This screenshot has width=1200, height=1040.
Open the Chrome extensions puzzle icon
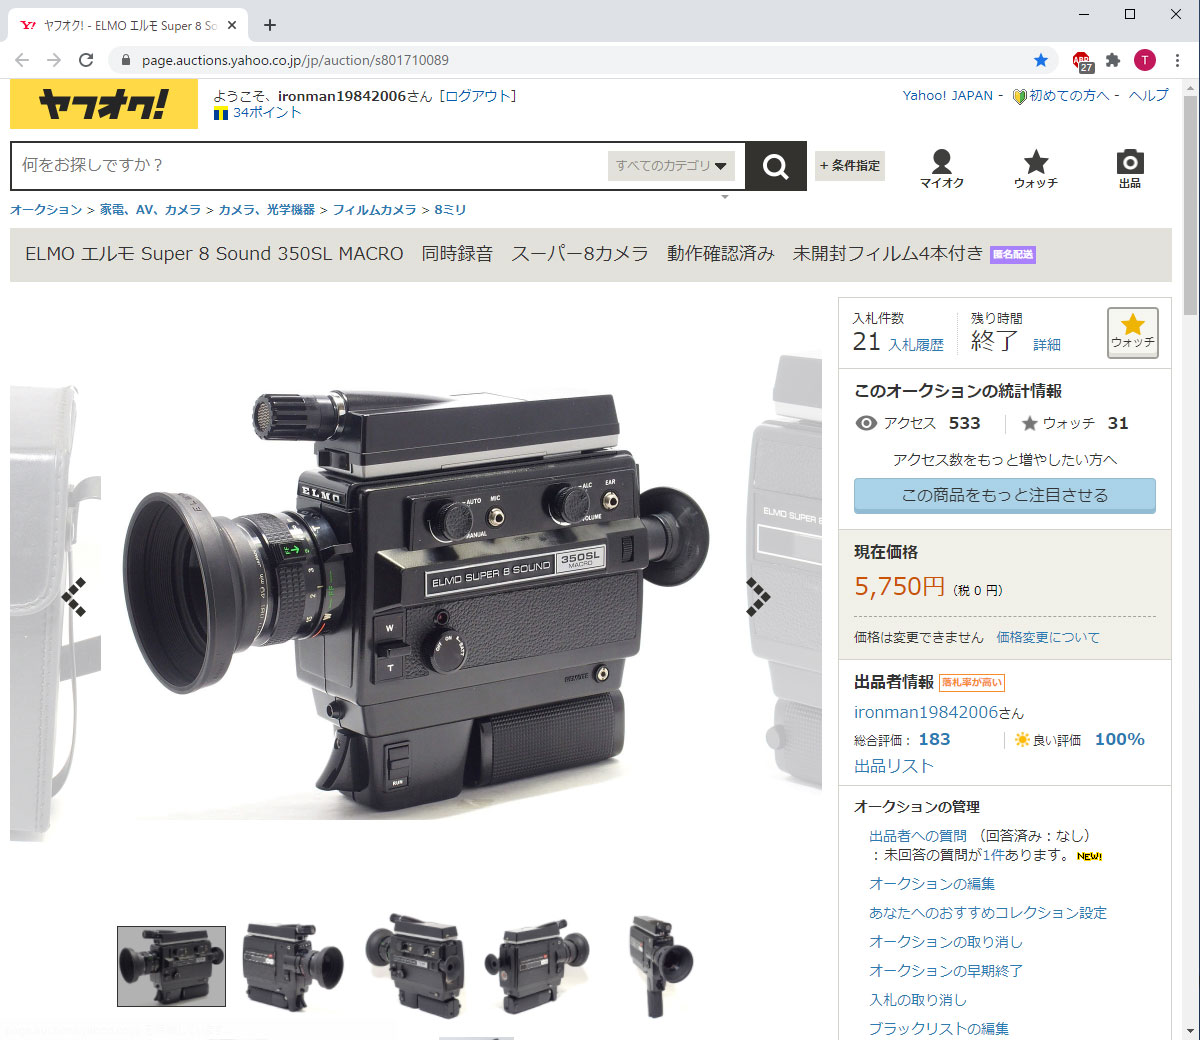coord(1113,60)
